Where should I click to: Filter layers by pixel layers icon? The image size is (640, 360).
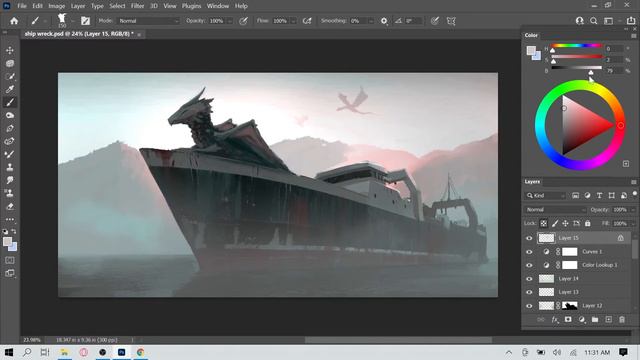click(x=575, y=196)
